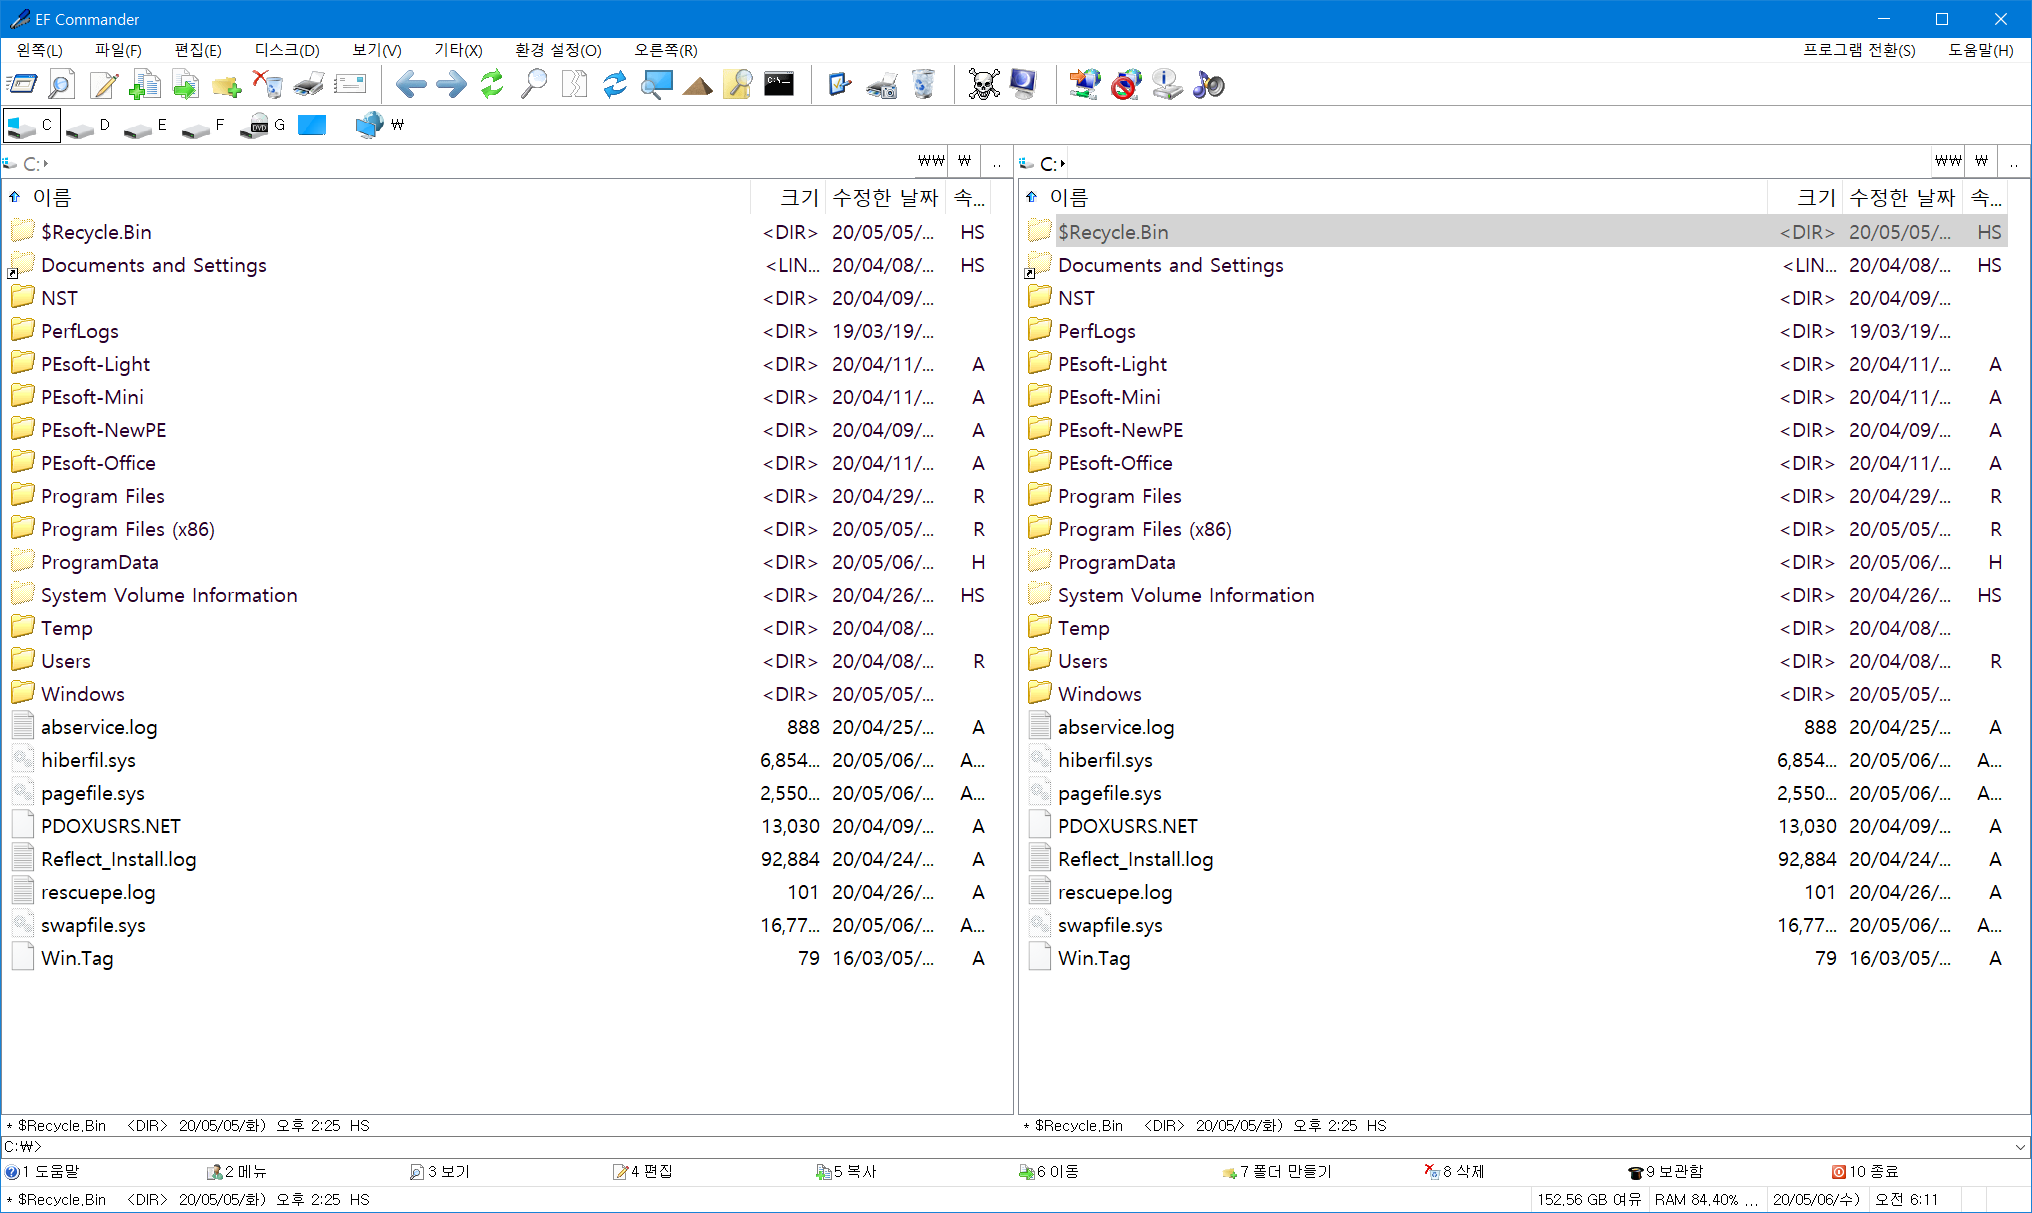2032x1213 pixels.
Task: Click the edit file pencil icon
Action: (103, 85)
